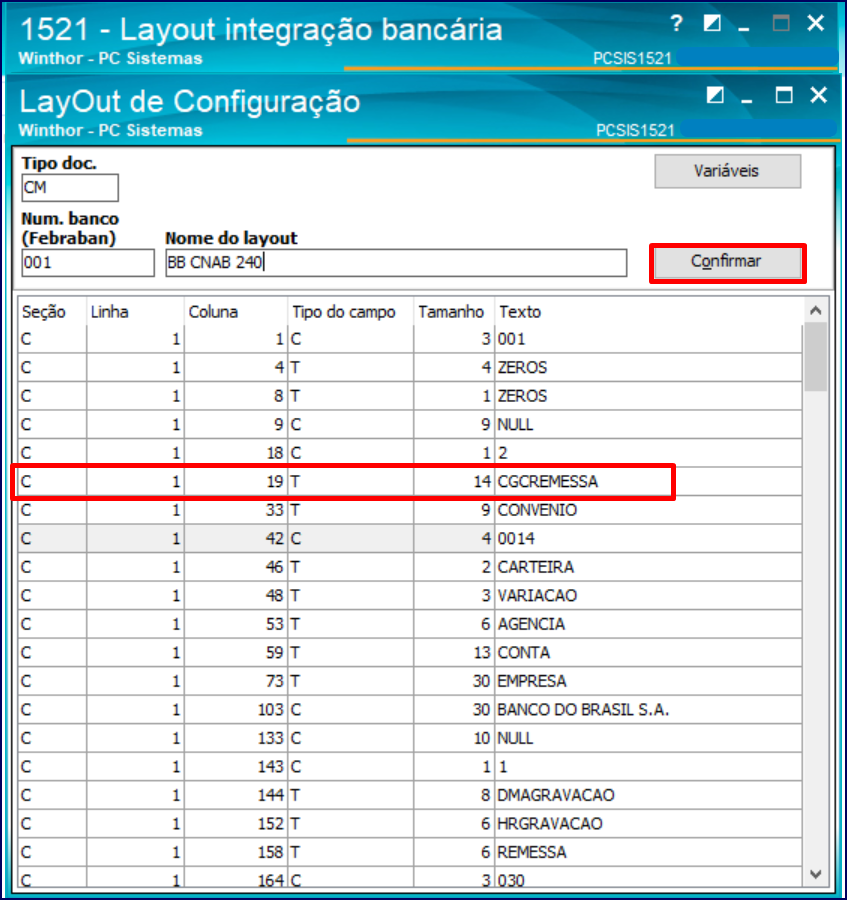The height and width of the screenshot is (900, 847).
Task: Click the Coluna cell with value 73
Action: [x=235, y=681]
